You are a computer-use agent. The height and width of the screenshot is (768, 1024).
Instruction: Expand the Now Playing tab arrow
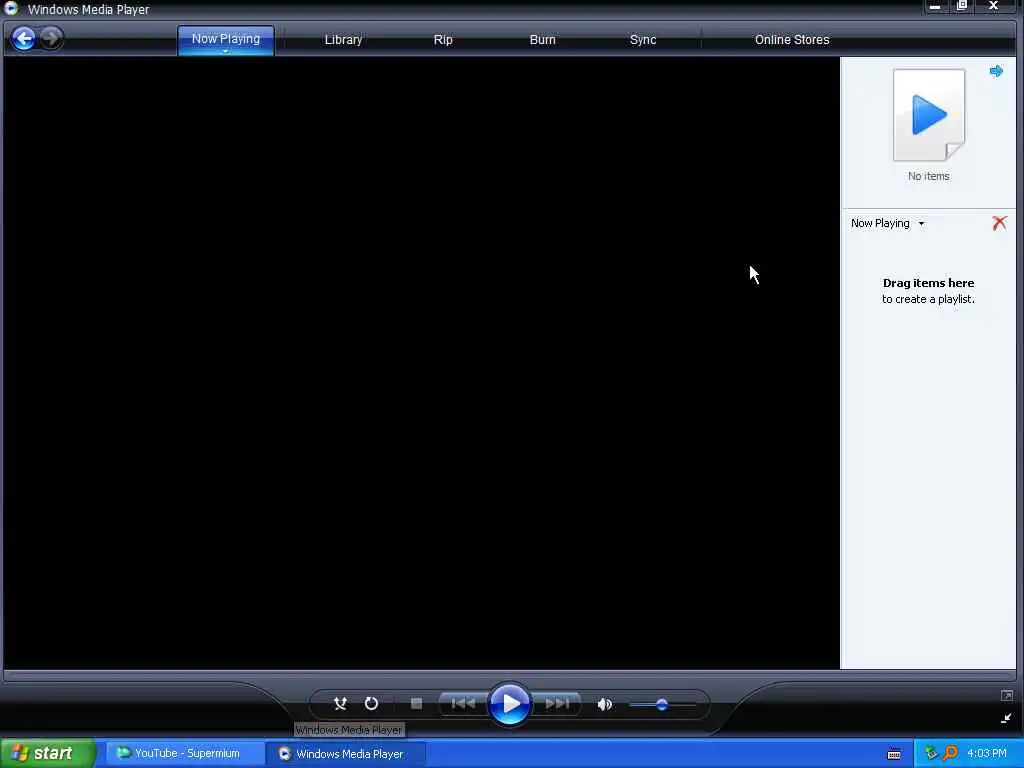point(225,52)
